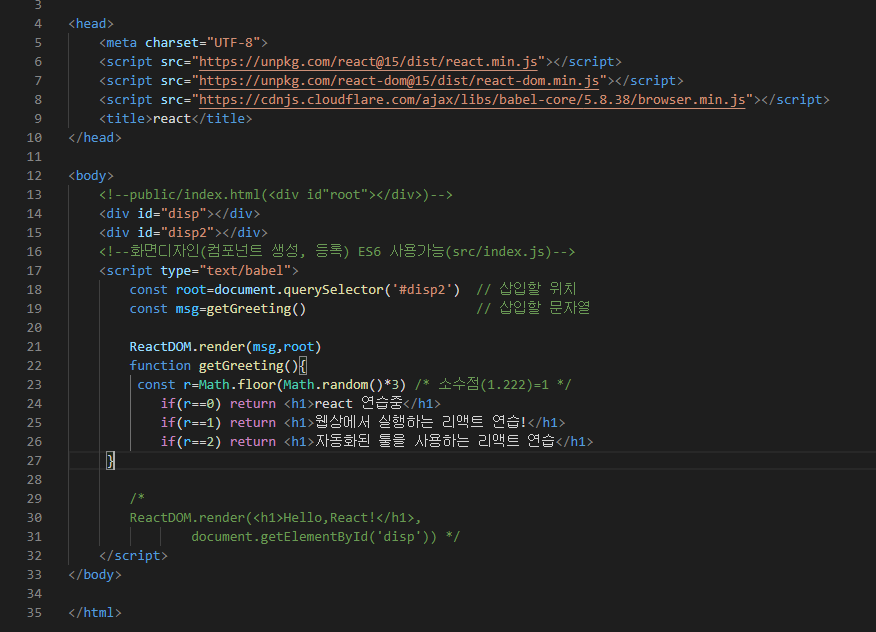Select line by clicking line number 8
The height and width of the screenshot is (632, 876).
pyautogui.click(x=38, y=99)
